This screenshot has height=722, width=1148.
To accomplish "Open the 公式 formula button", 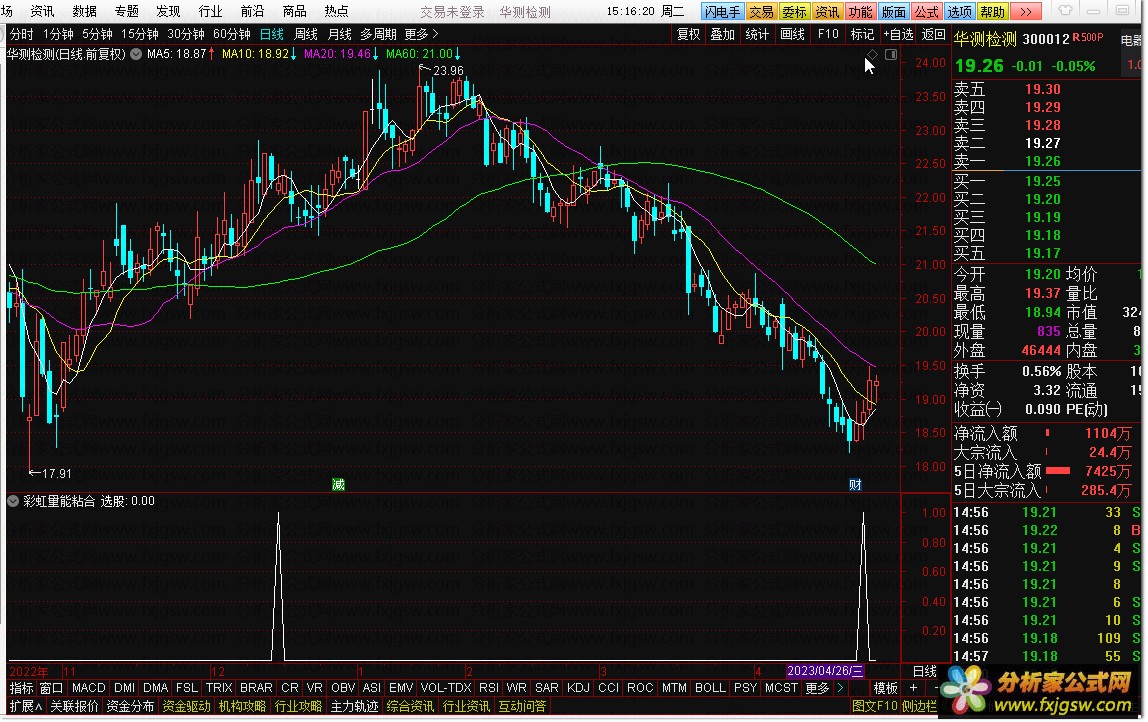I will [926, 12].
